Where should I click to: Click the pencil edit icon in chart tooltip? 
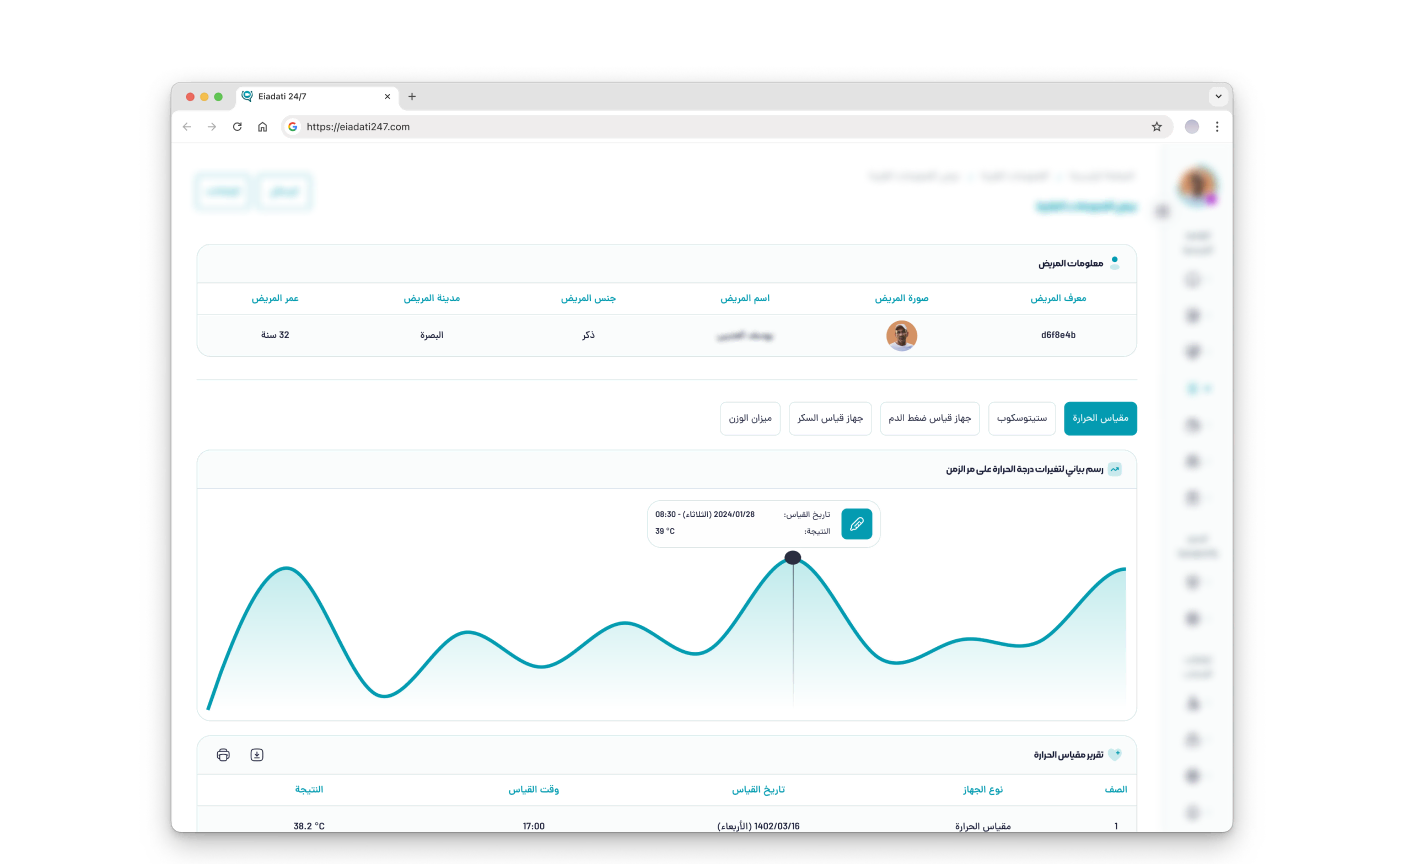click(x=857, y=523)
